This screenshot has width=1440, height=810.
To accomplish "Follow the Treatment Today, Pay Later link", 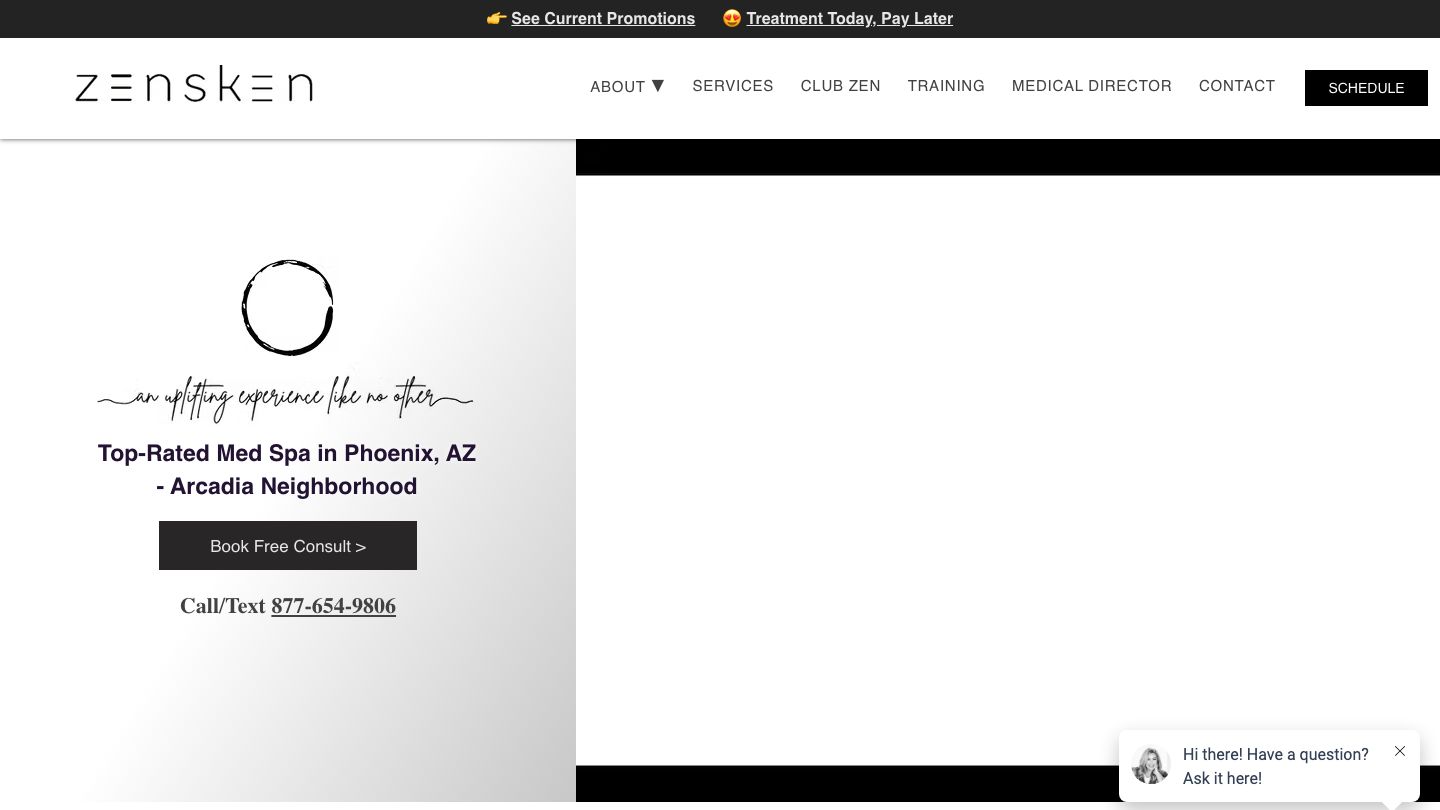I will 849,18.
